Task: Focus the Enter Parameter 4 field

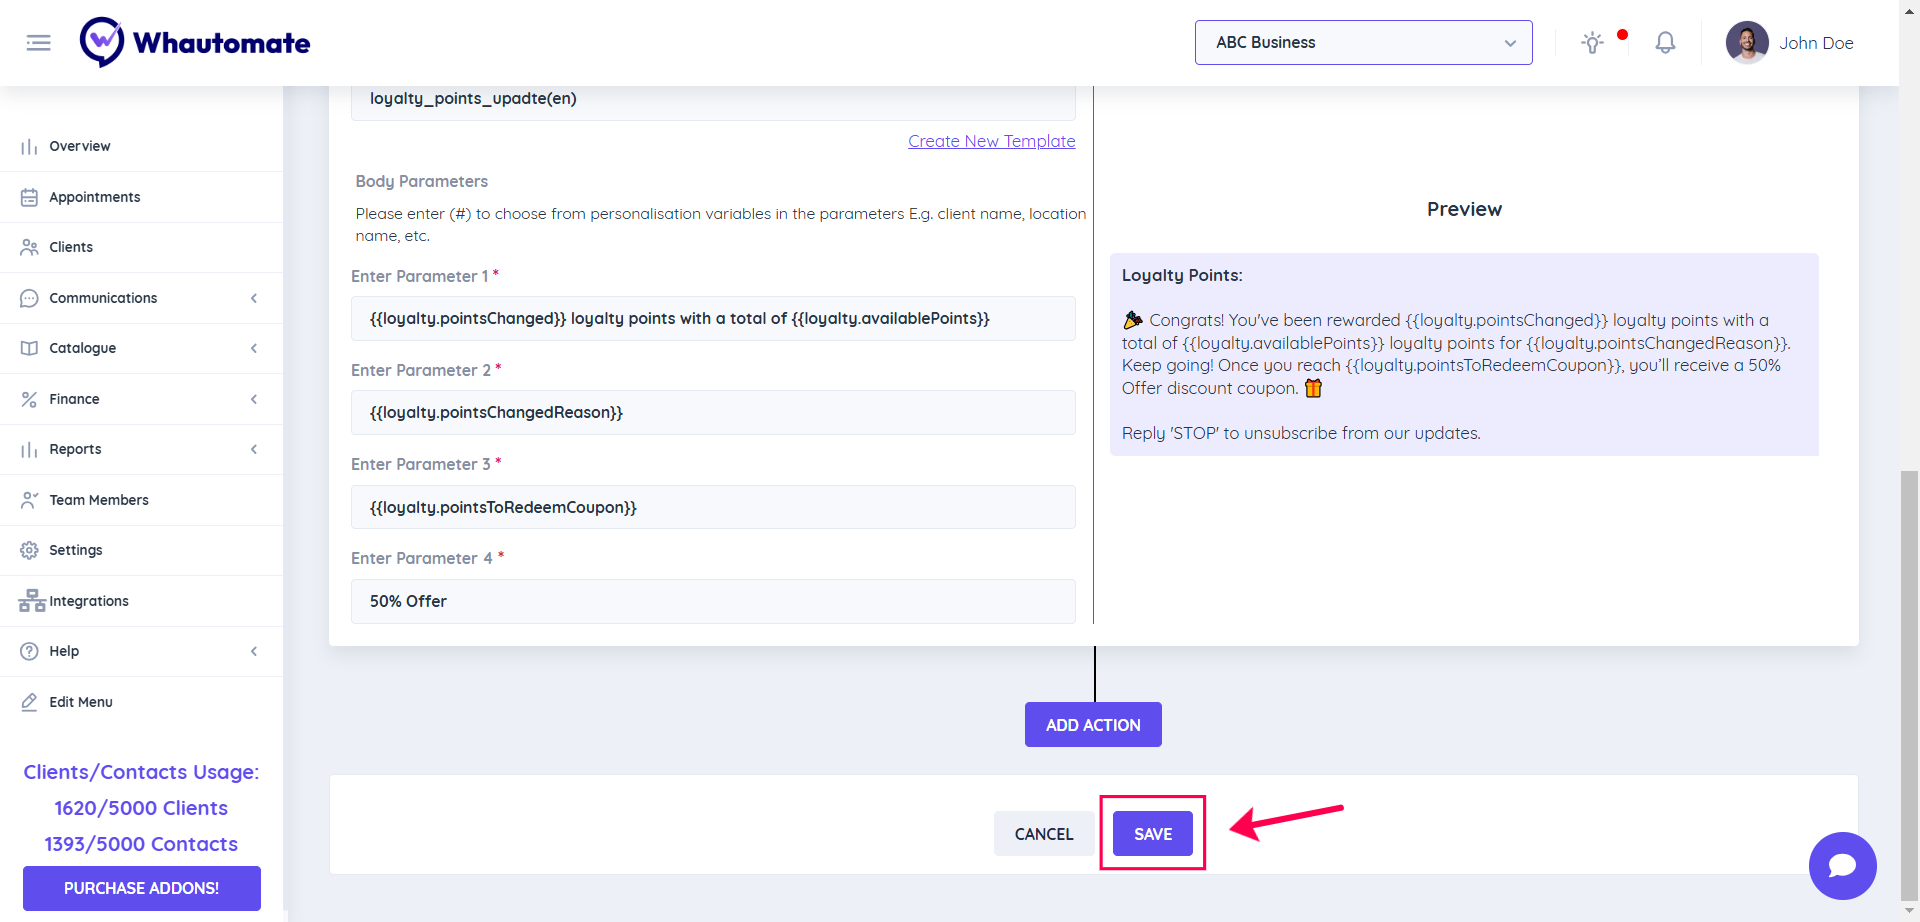Action: pyautogui.click(x=712, y=601)
